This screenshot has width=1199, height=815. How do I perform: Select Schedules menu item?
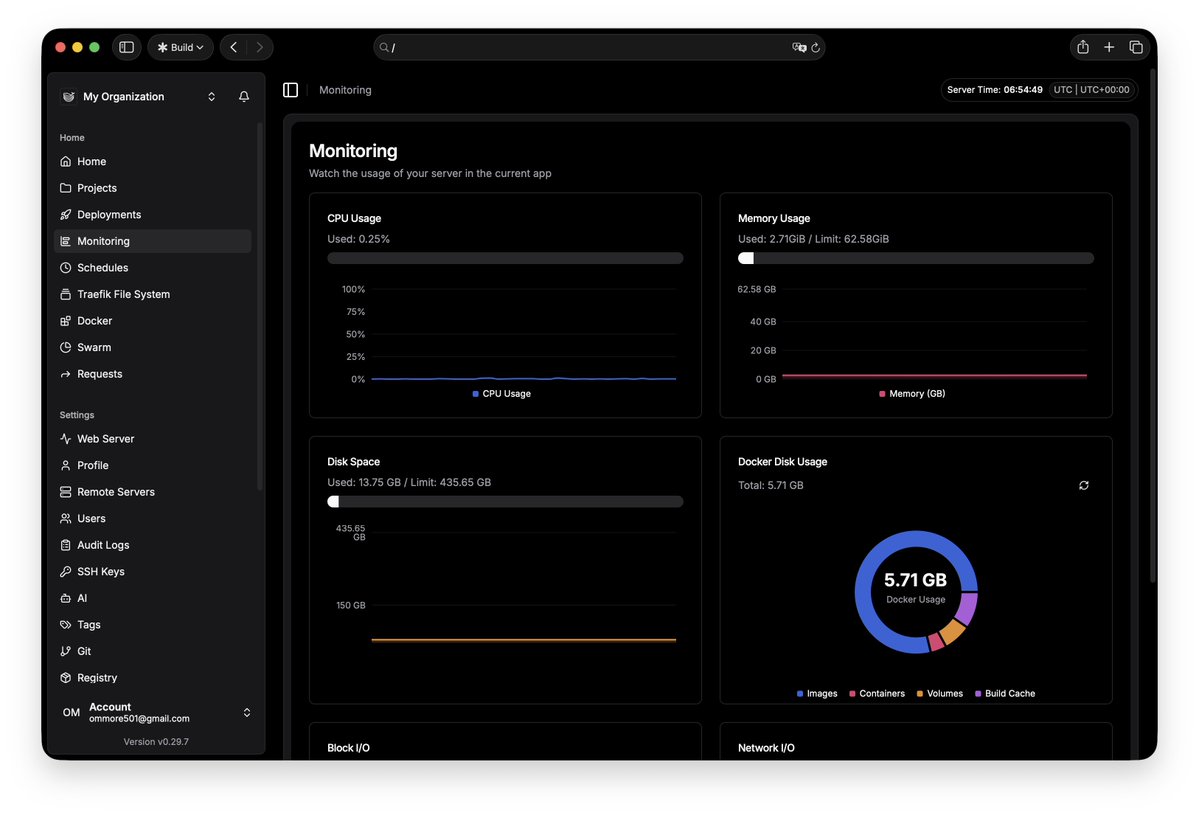tap(152, 268)
